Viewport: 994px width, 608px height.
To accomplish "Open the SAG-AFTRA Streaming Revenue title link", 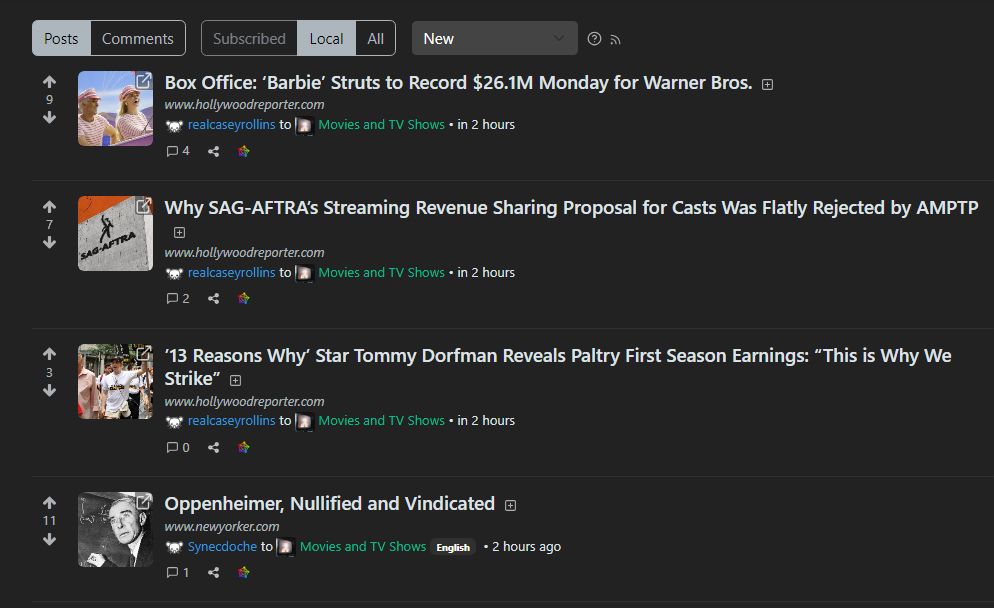I will coord(571,207).
